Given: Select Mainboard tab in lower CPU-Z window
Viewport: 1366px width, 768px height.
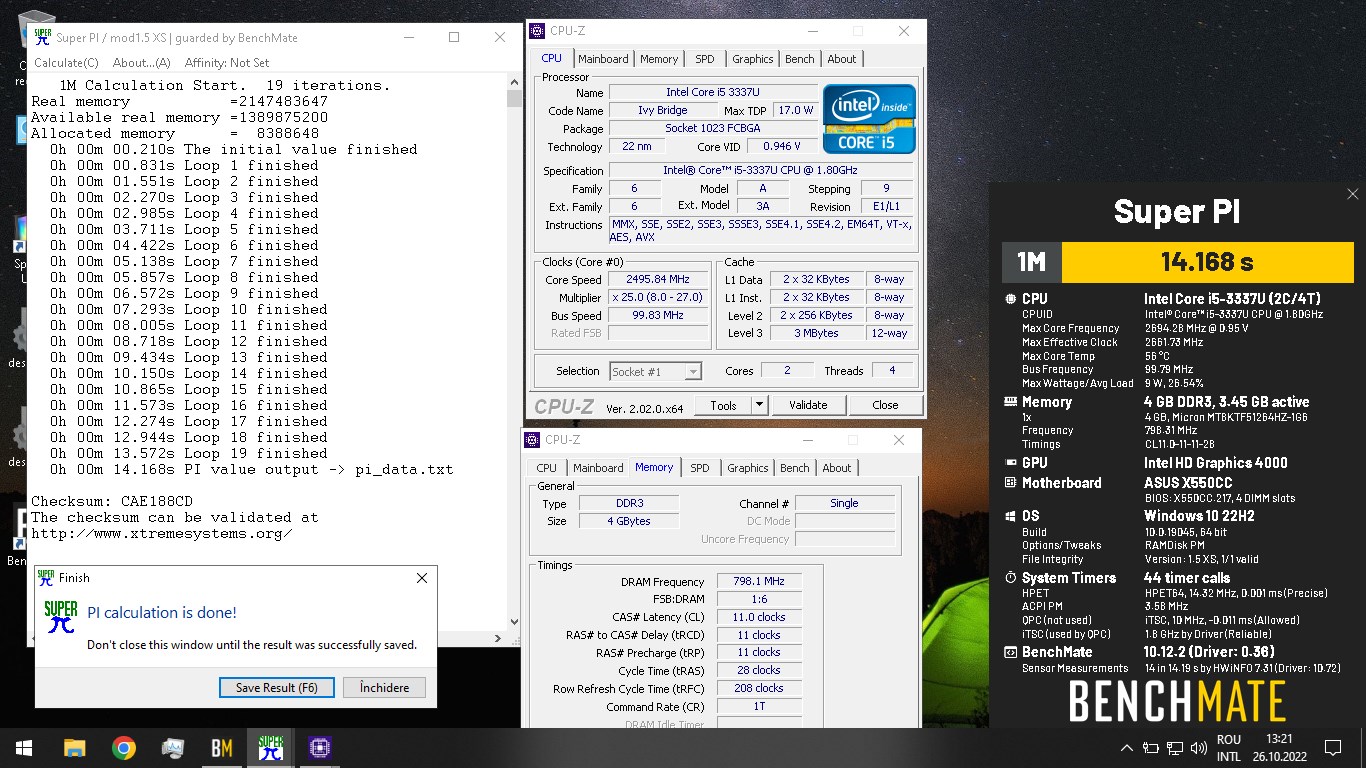Looking at the screenshot, I should (x=598, y=468).
